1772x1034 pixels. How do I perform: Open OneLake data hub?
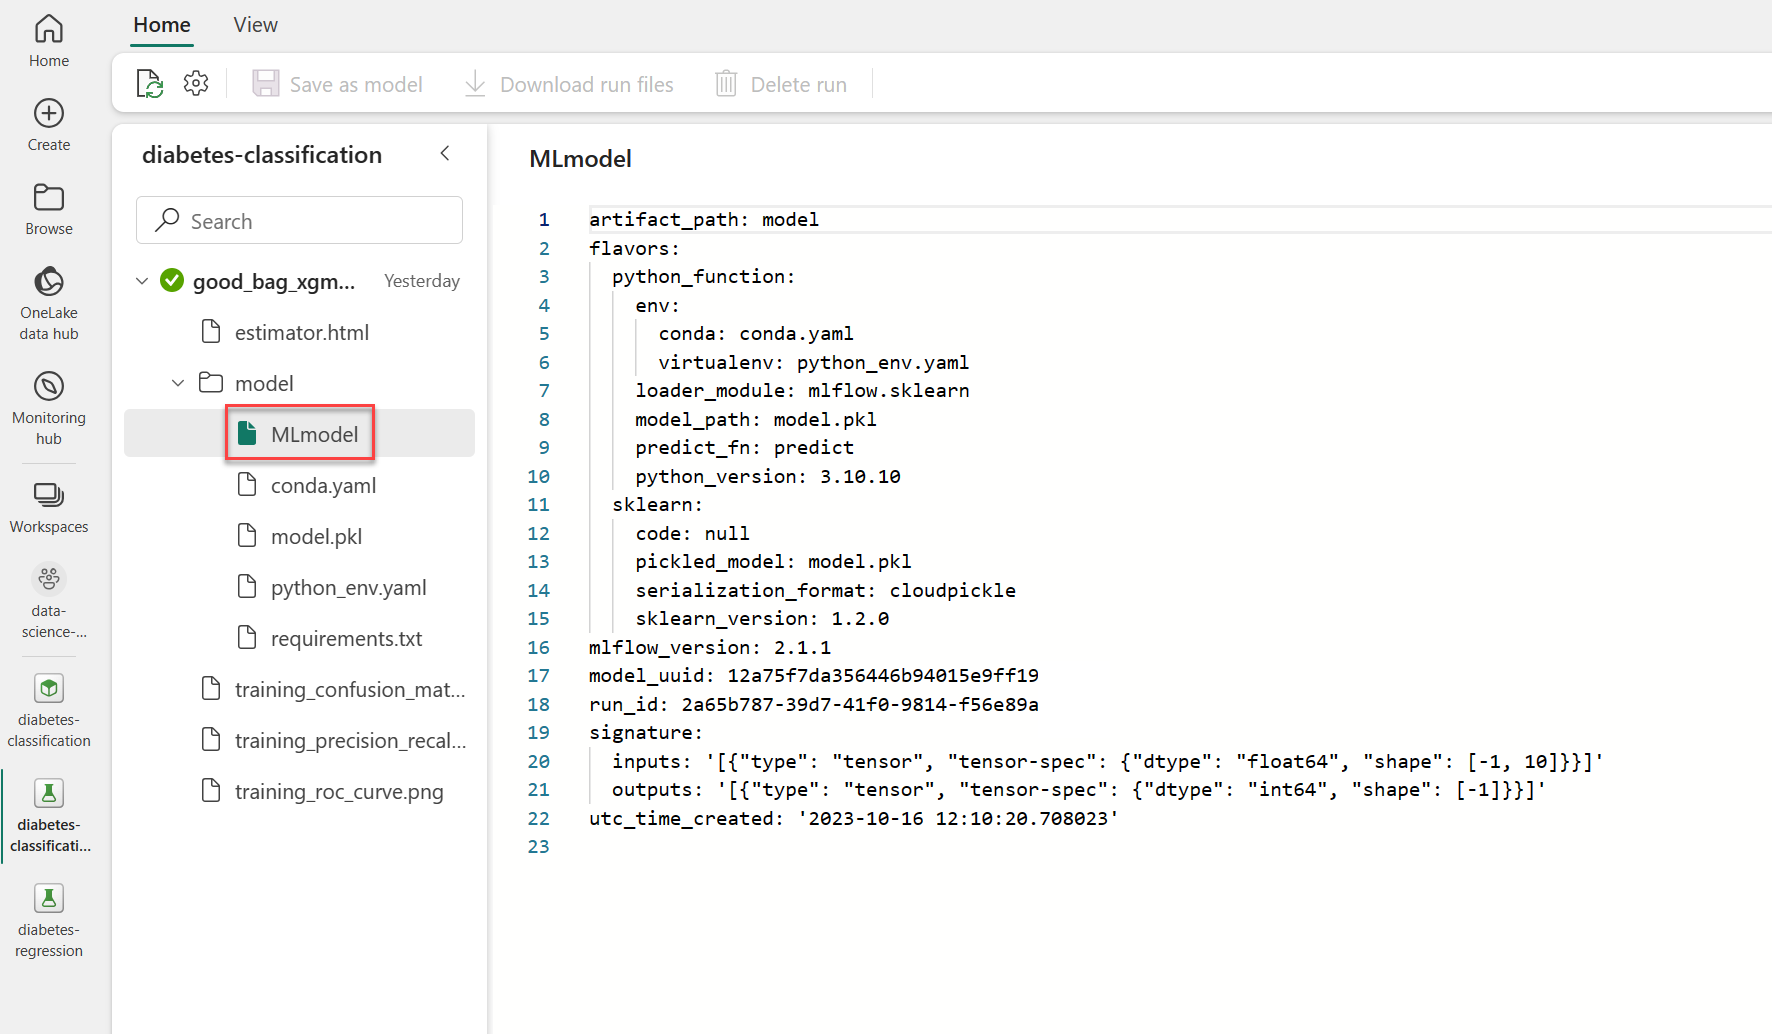click(49, 303)
